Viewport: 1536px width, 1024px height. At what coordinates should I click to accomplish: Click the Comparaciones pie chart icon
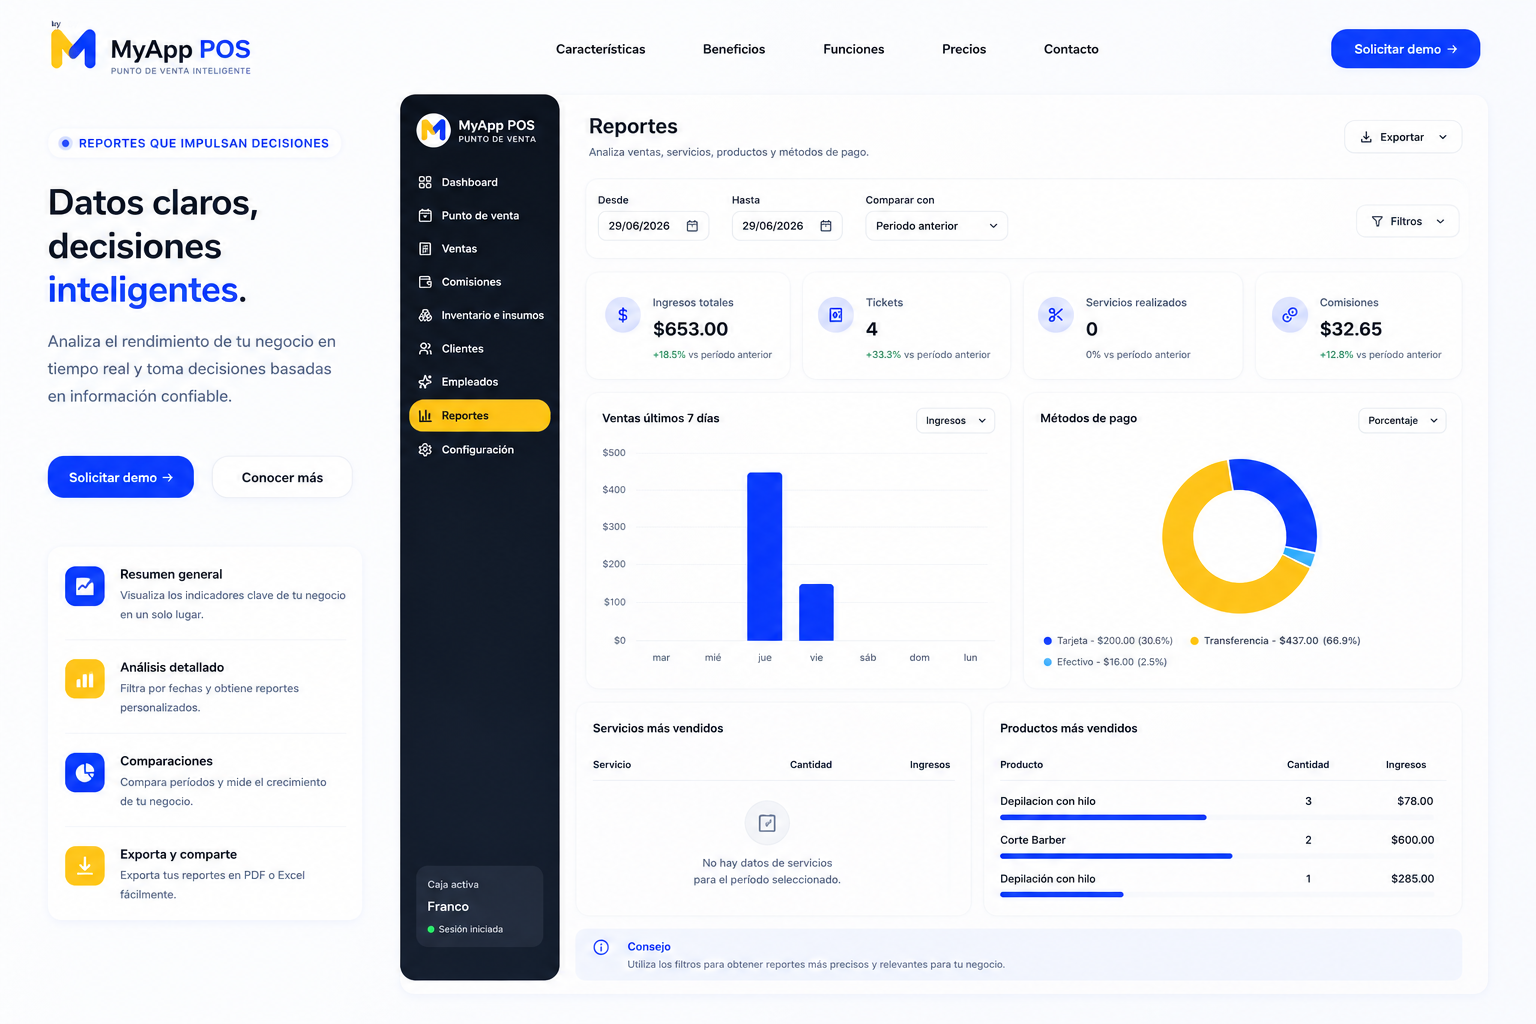pos(85,772)
